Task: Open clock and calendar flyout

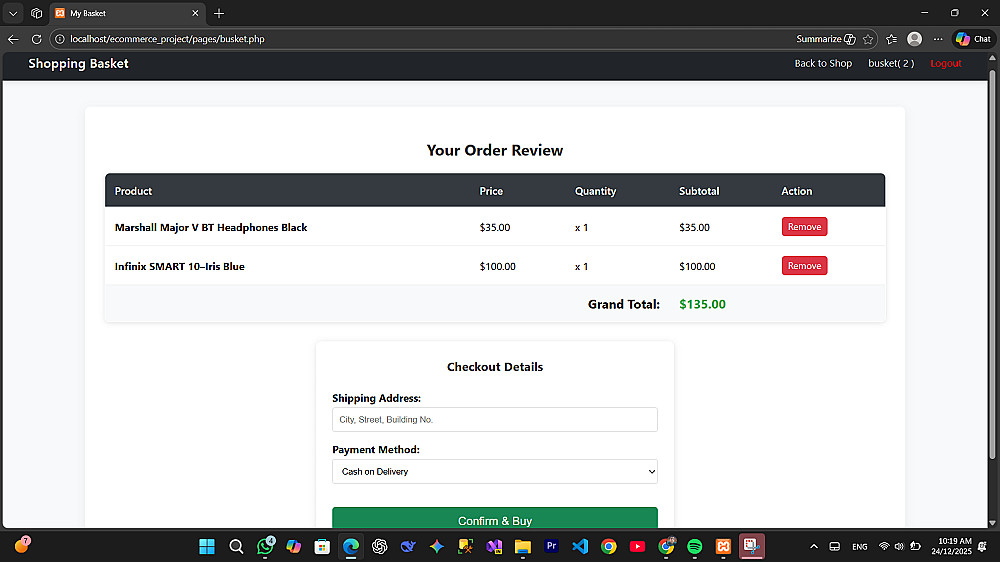Action: [x=951, y=546]
